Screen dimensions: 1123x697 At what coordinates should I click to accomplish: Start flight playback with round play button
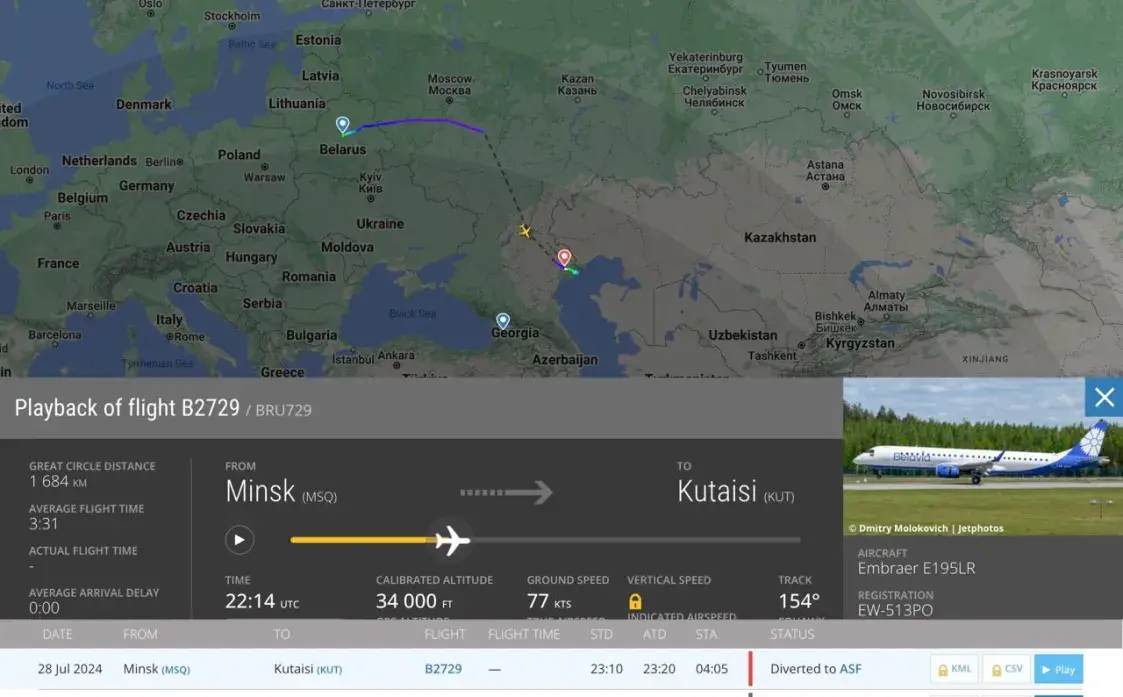[239, 539]
